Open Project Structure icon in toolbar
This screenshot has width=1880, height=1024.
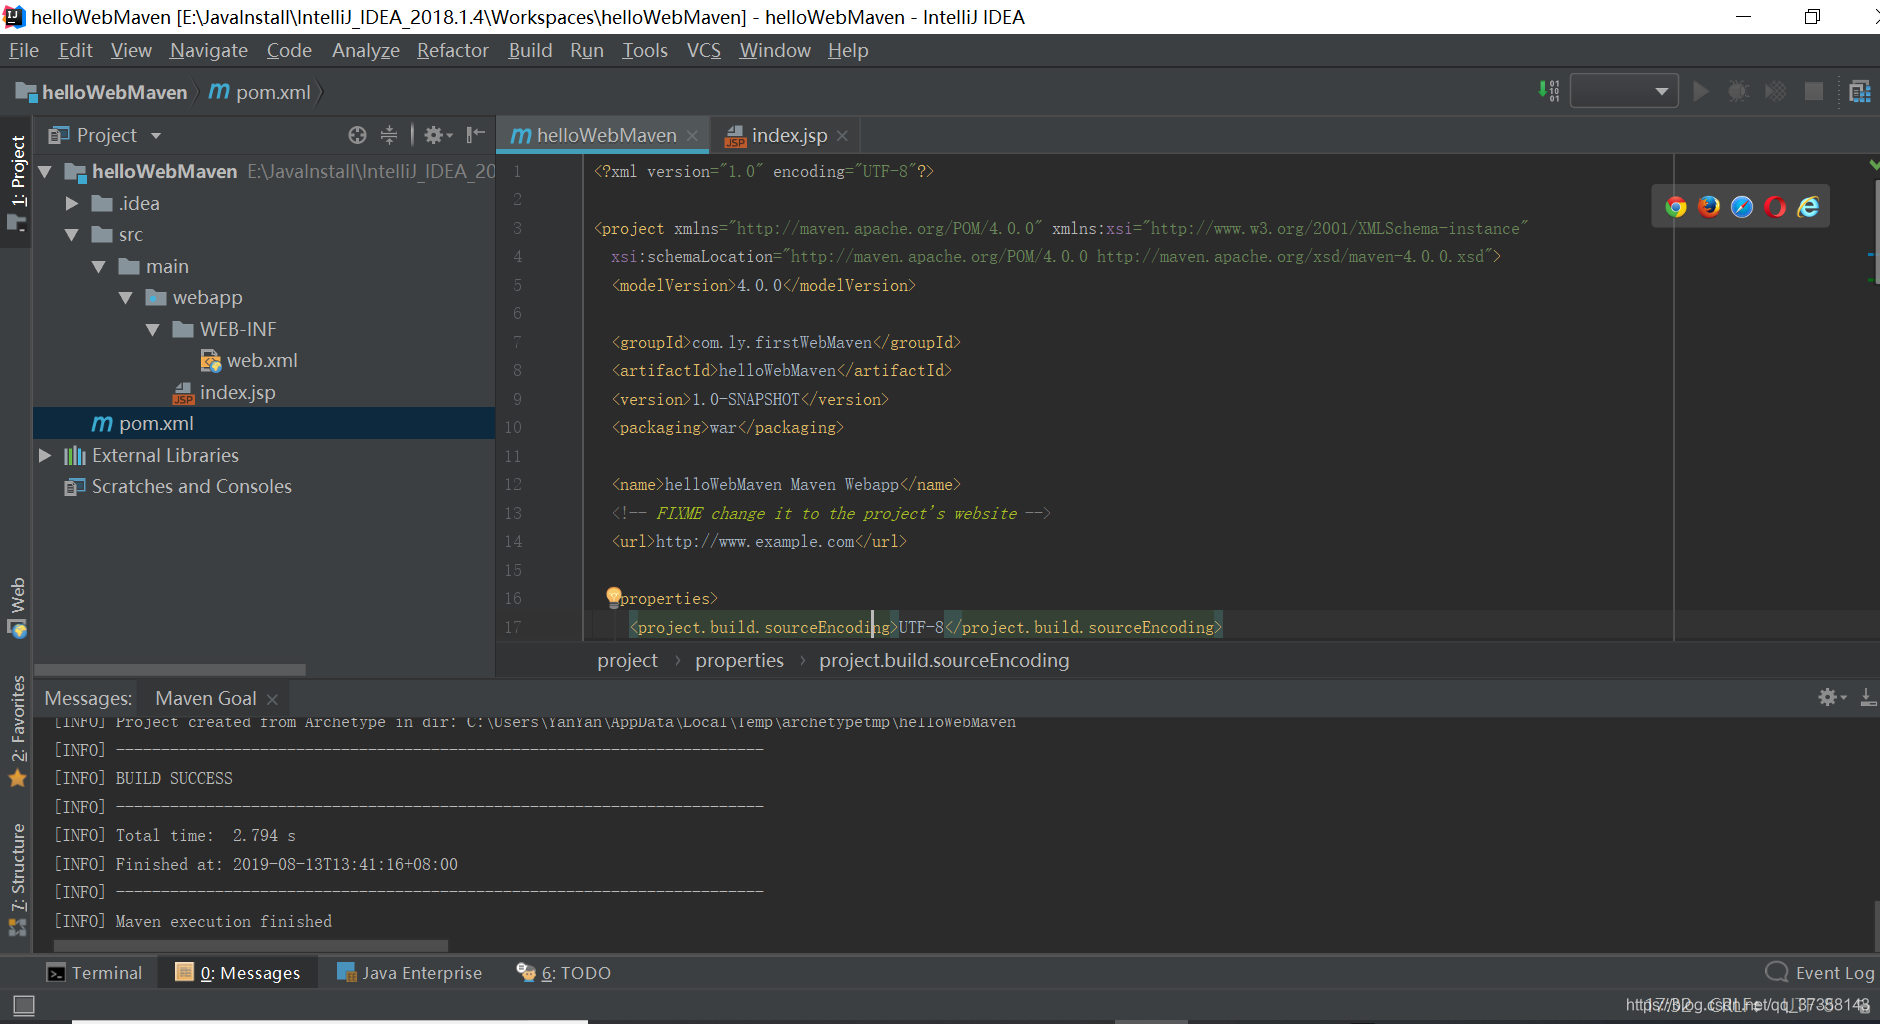pyautogui.click(x=1860, y=92)
